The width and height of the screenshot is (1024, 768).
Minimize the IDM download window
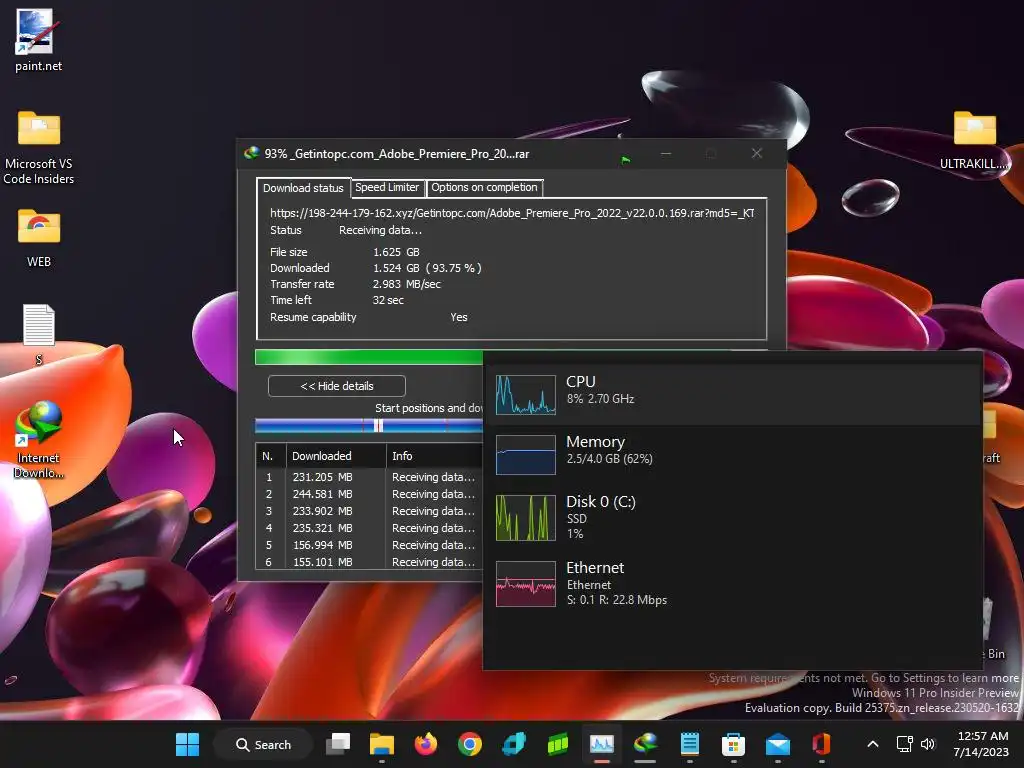(x=665, y=153)
